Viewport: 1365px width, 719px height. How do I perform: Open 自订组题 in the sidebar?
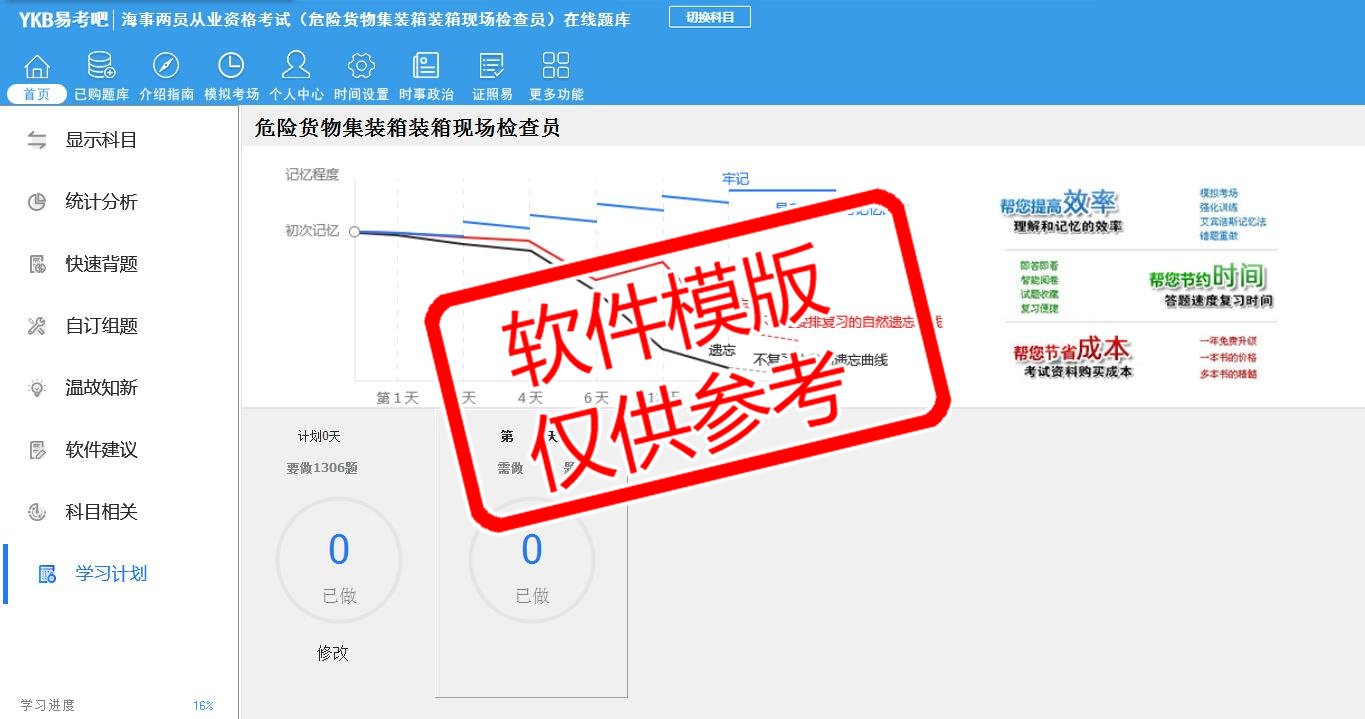[x=100, y=326]
